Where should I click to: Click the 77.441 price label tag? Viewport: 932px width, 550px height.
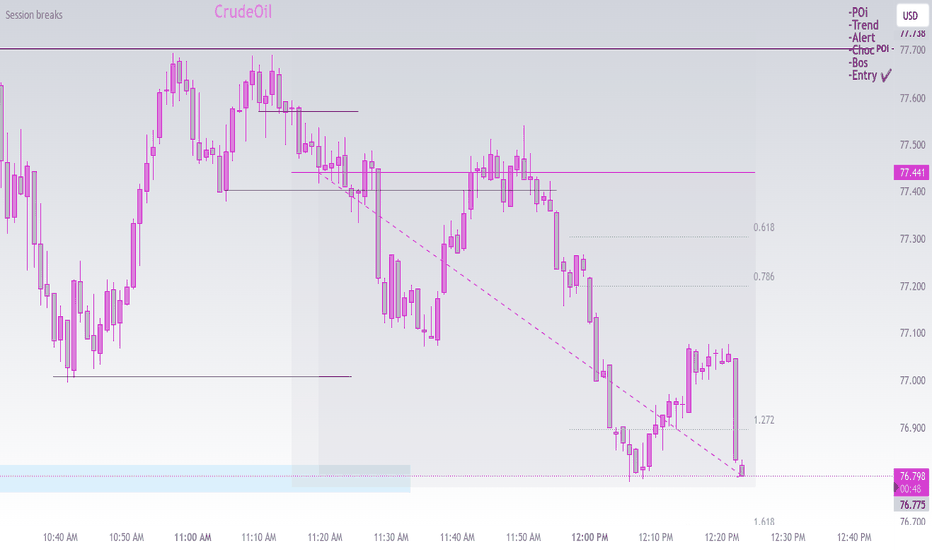click(911, 172)
